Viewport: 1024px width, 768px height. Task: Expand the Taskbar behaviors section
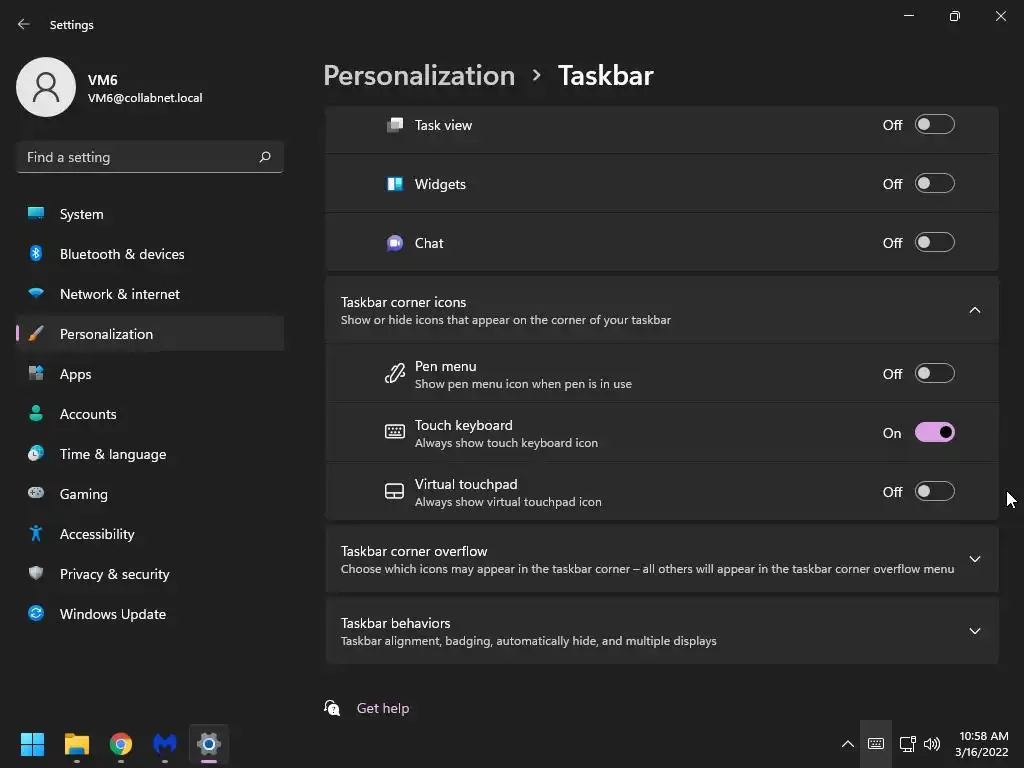coord(974,631)
